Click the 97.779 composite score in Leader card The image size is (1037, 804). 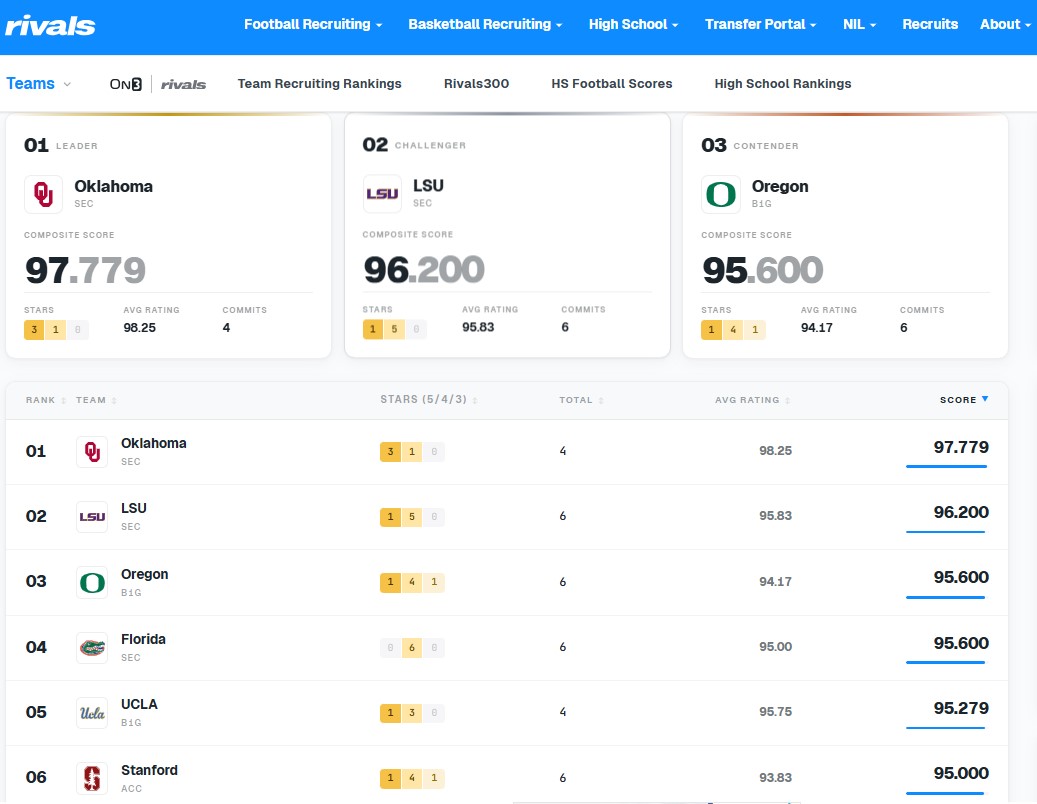[x=85, y=270]
